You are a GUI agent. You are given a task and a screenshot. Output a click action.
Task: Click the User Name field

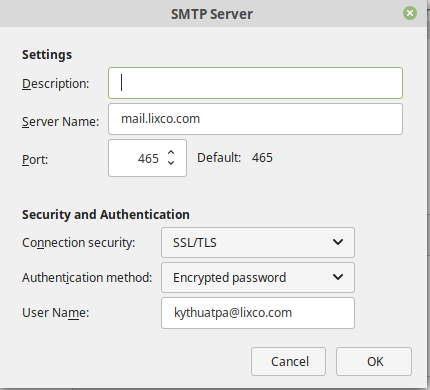(x=258, y=313)
